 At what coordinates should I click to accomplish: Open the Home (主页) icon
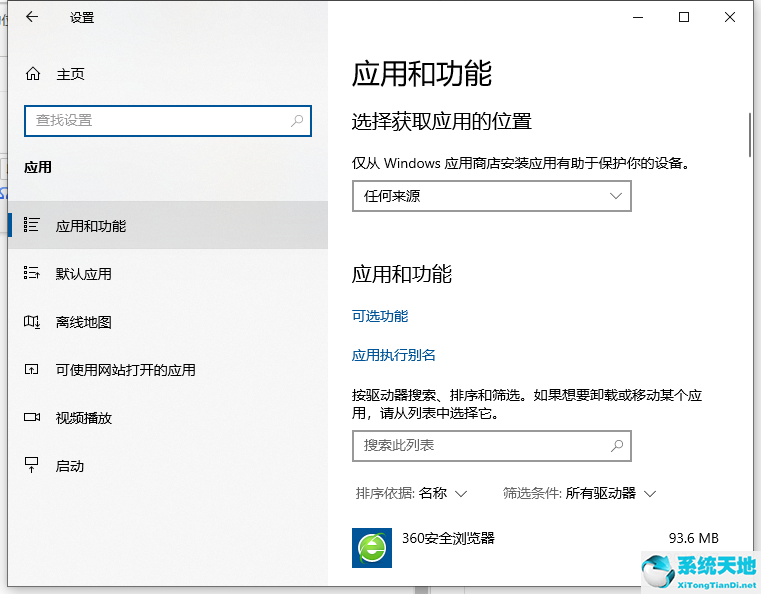(x=33, y=74)
